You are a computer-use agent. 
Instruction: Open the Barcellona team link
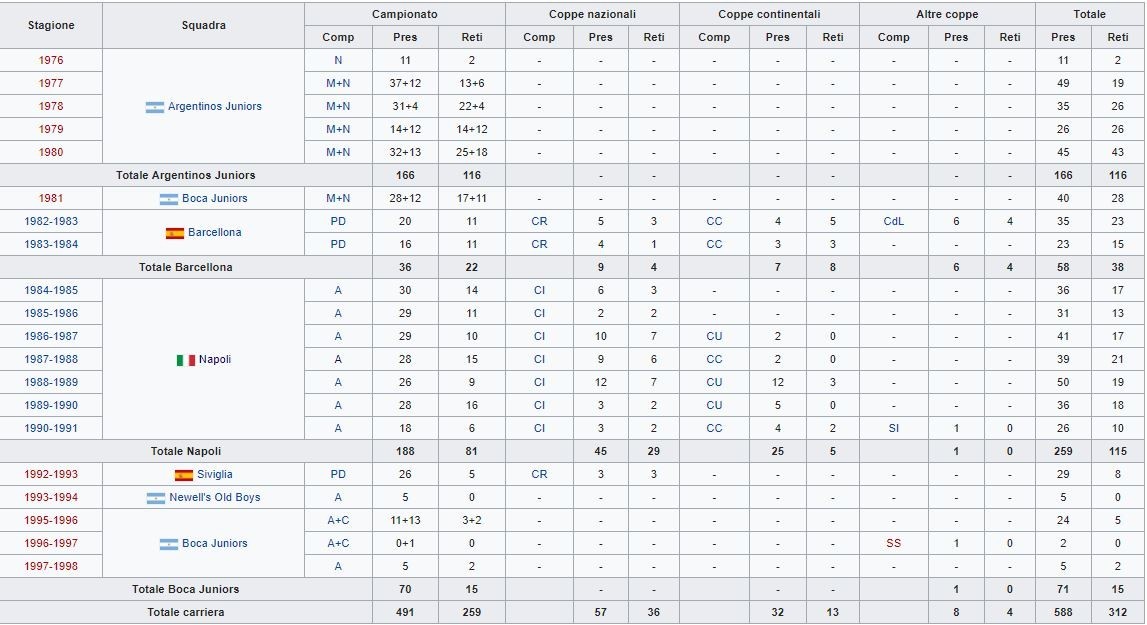click(214, 233)
